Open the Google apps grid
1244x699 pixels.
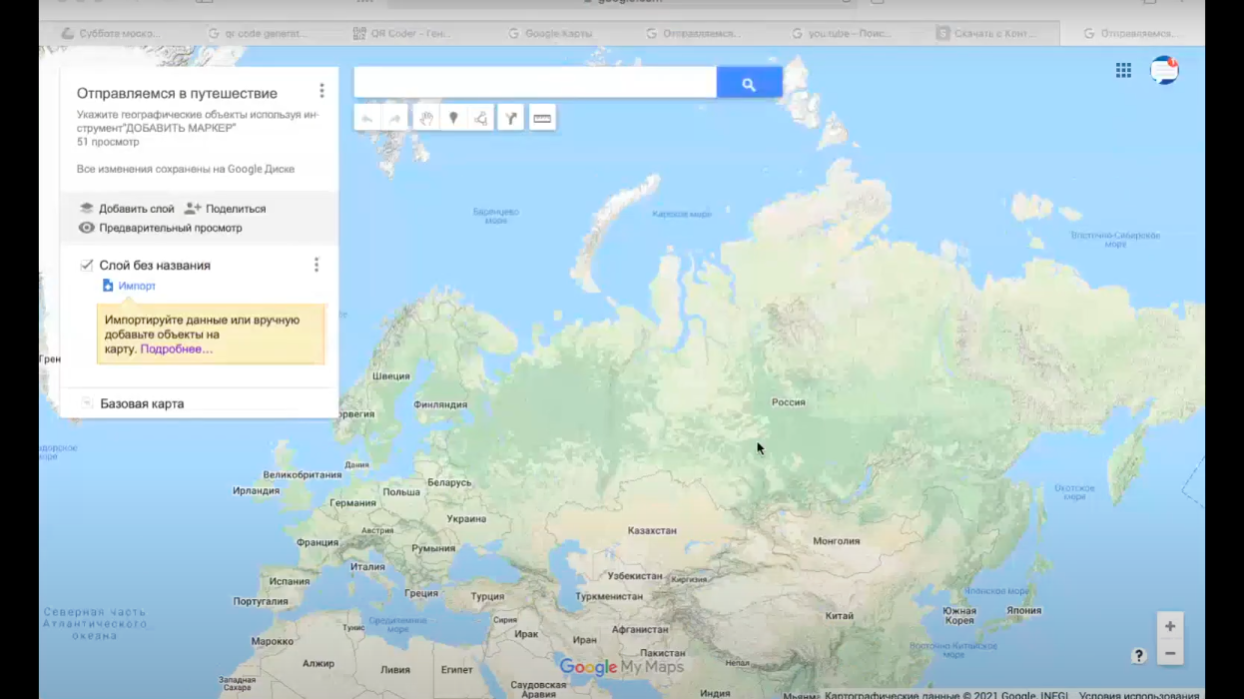pos(1123,71)
